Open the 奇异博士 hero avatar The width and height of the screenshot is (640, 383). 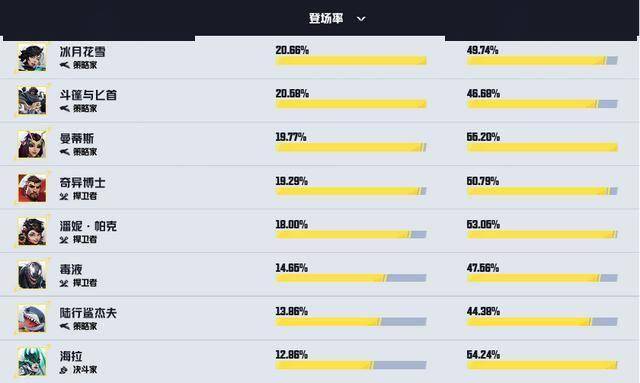click(x=32, y=188)
